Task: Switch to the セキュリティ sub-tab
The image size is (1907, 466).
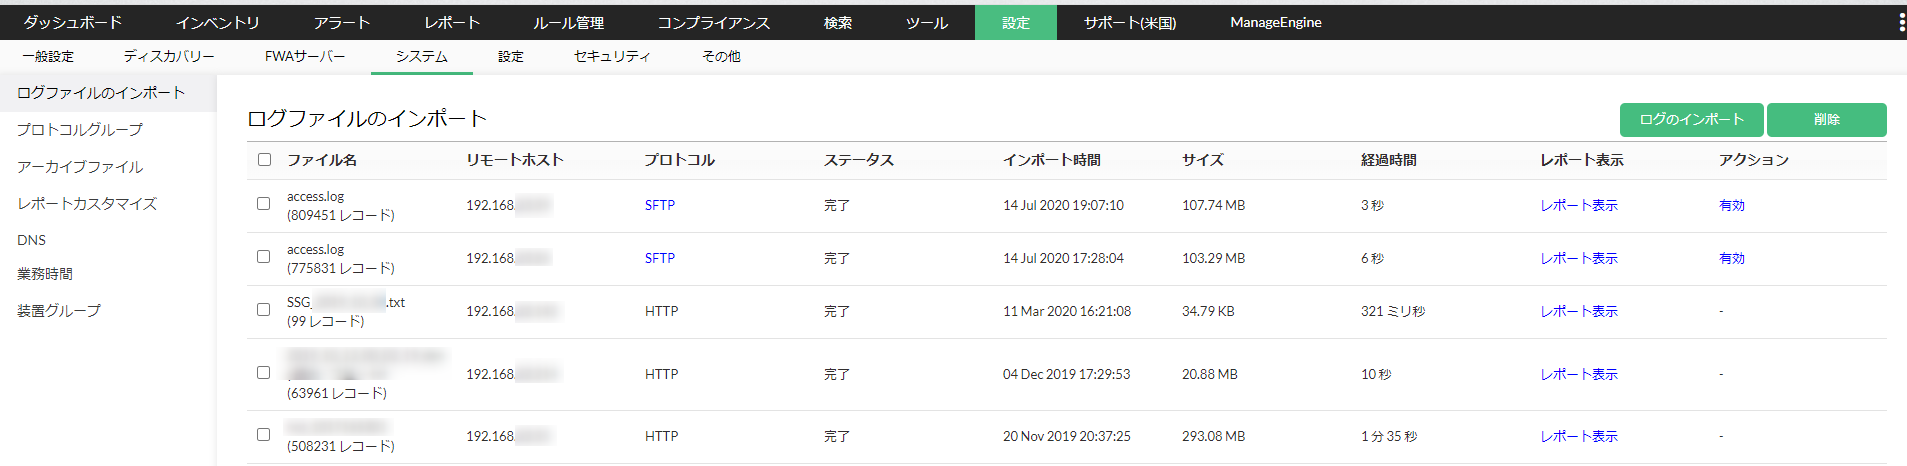Action: pyautogui.click(x=612, y=56)
